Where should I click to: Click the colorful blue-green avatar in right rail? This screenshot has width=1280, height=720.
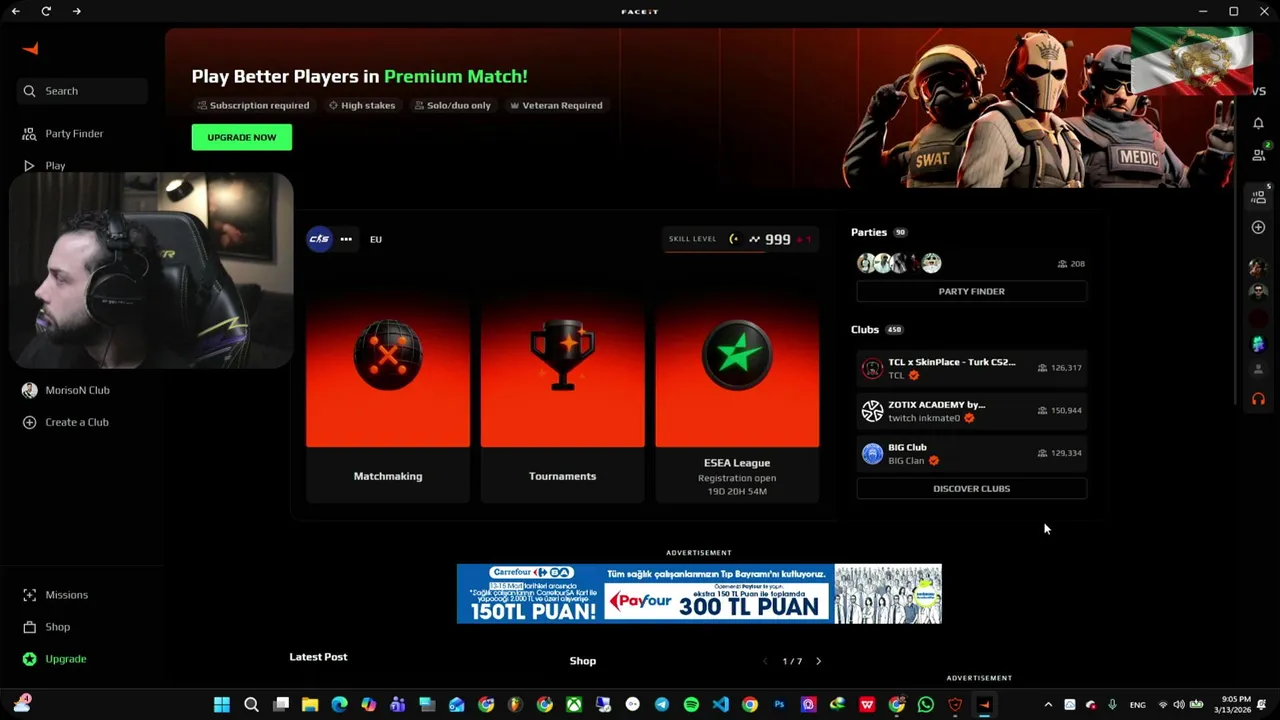1258,344
